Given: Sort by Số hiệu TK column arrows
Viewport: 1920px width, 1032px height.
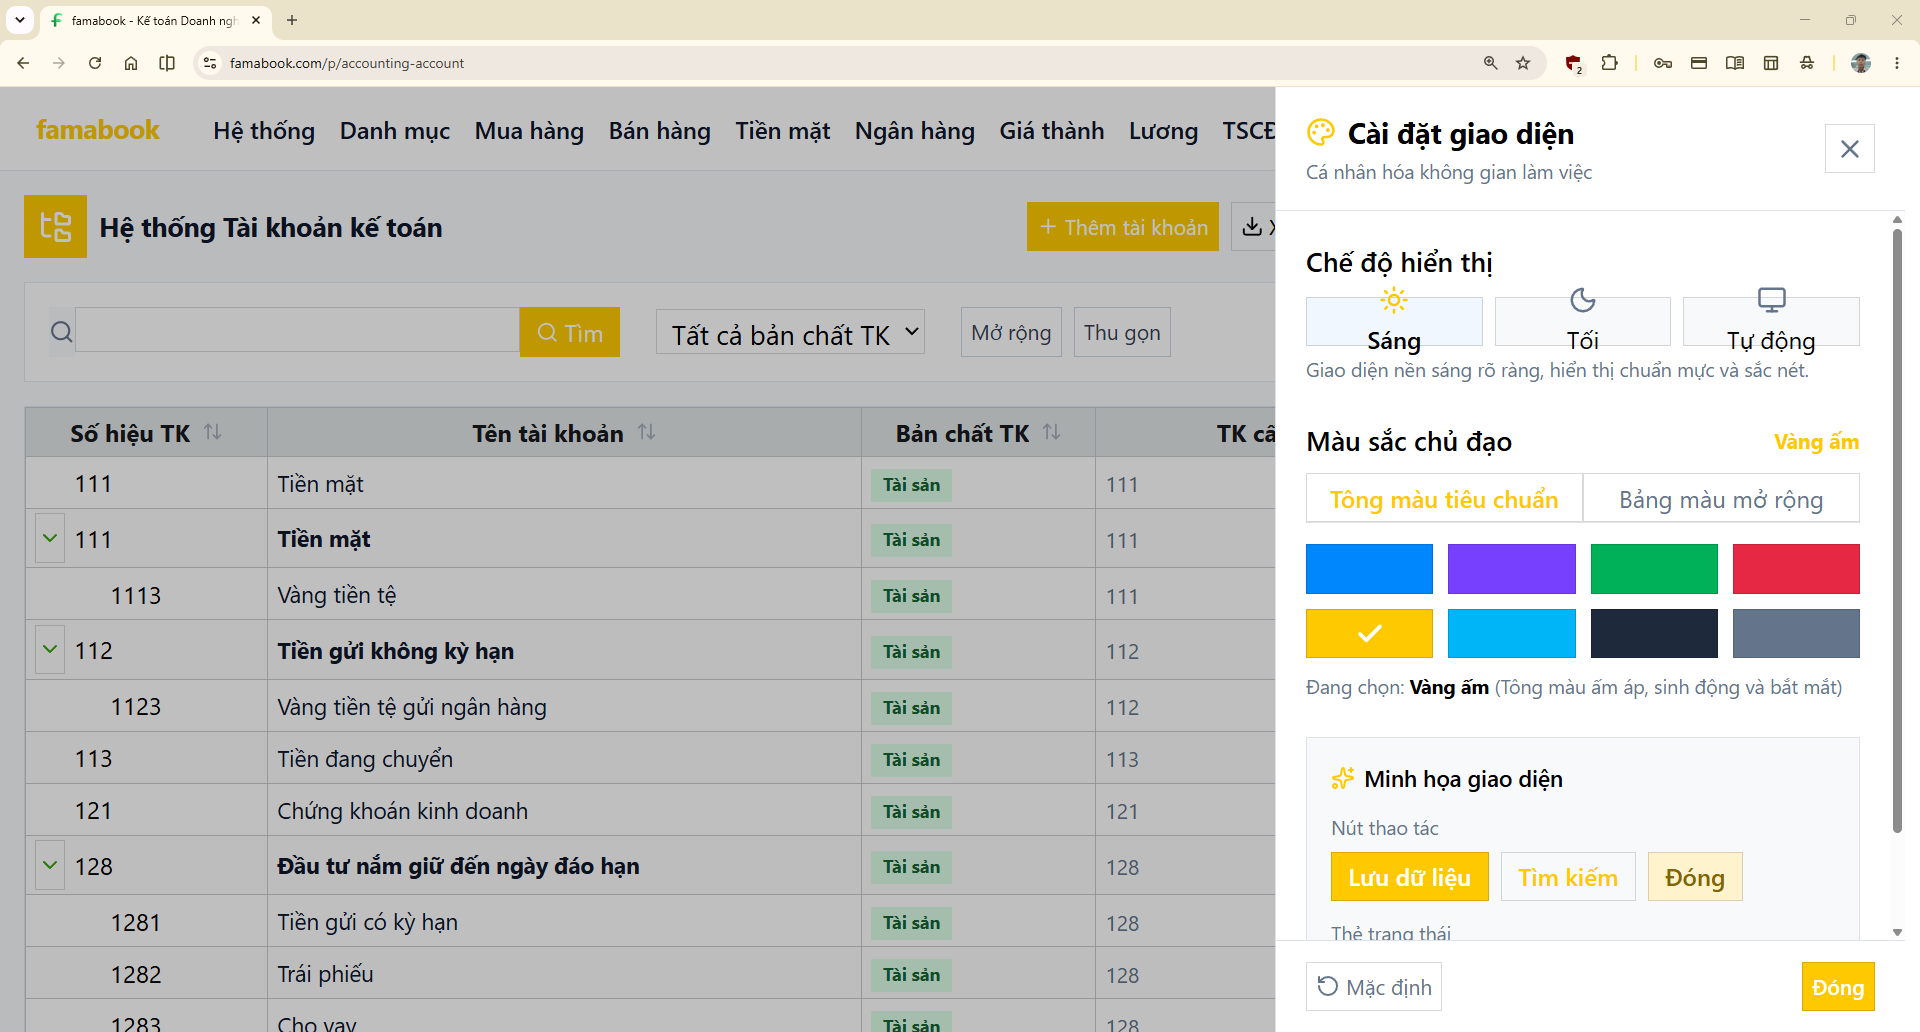Looking at the screenshot, I should coord(213,432).
